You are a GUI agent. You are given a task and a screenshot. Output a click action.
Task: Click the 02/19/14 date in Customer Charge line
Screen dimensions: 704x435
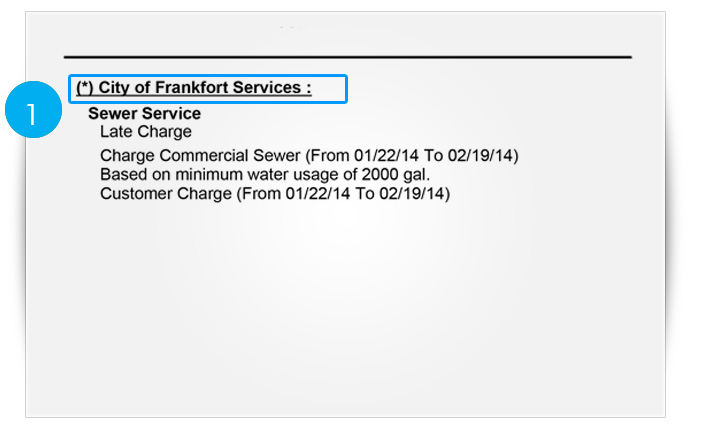(412, 194)
